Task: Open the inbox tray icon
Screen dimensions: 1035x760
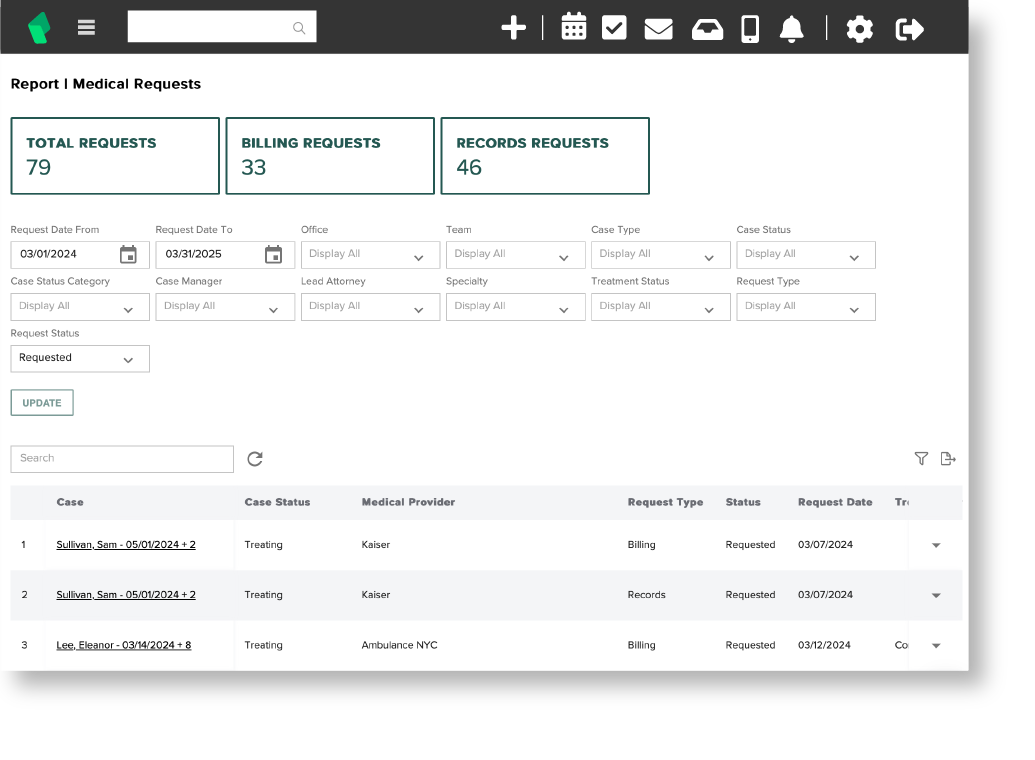Action: click(x=707, y=29)
